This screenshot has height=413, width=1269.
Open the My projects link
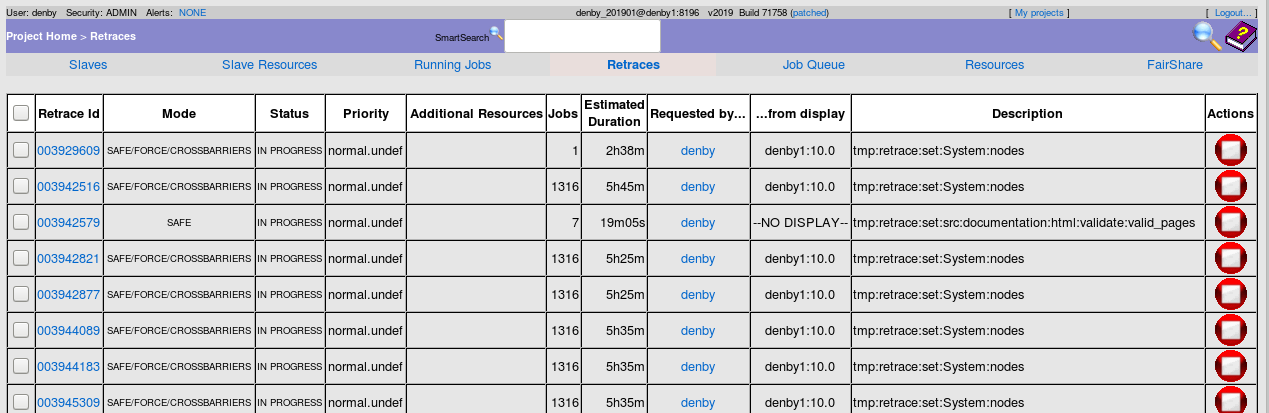1040,13
